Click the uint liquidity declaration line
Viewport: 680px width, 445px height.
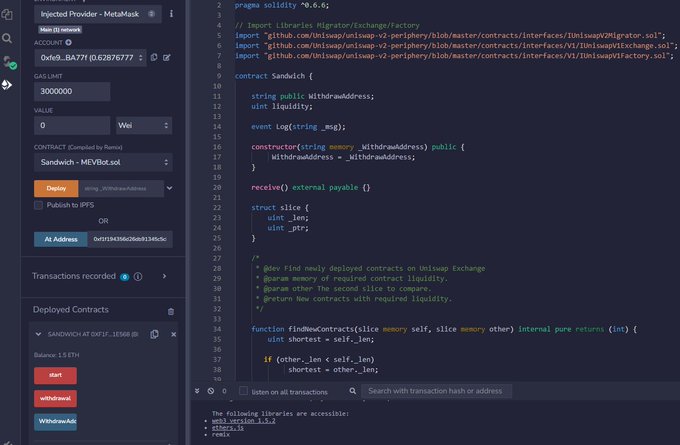[x=281, y=106]
